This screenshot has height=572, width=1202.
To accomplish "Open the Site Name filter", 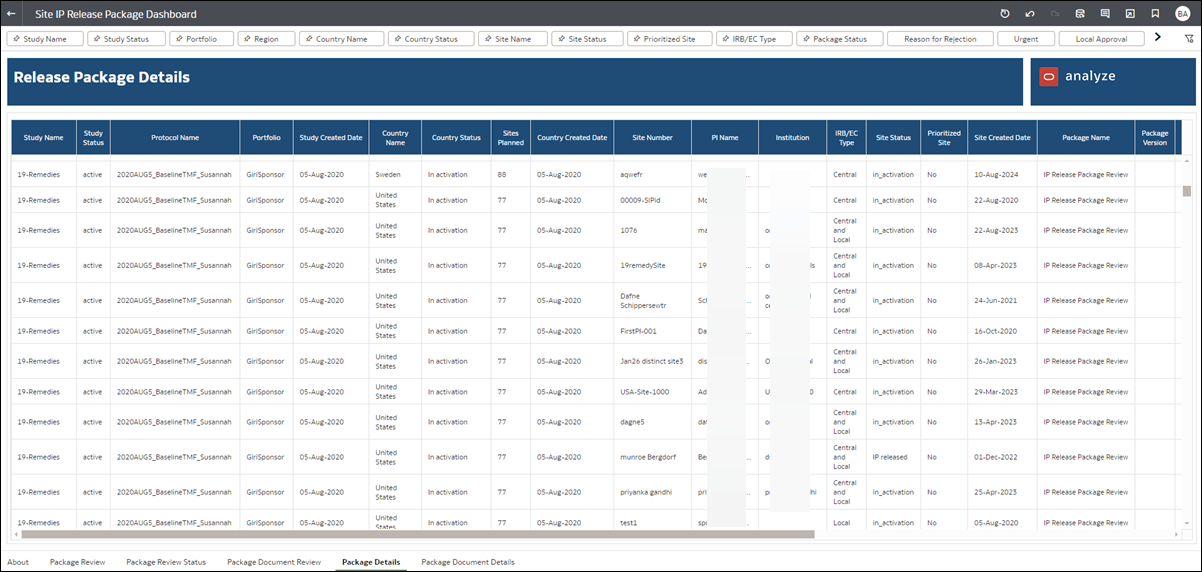I will click(x=512, y=39).
